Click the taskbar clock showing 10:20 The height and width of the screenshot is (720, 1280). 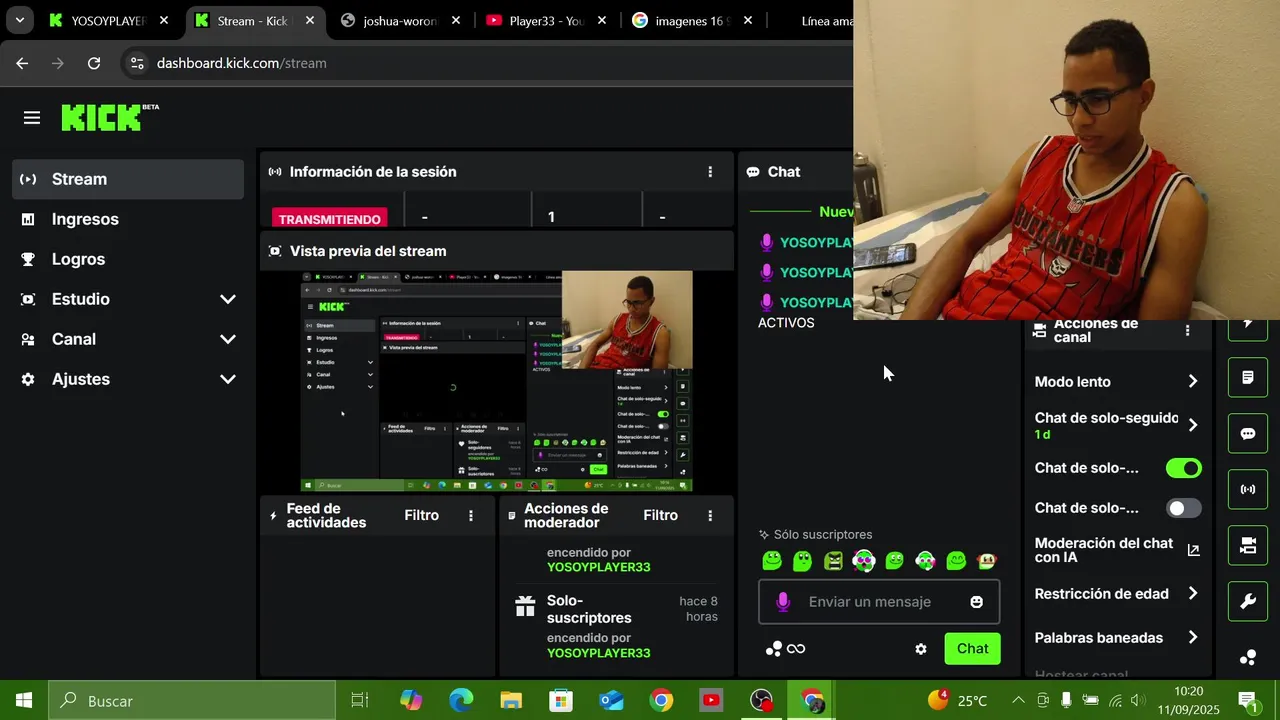[x=1189, y=701]
